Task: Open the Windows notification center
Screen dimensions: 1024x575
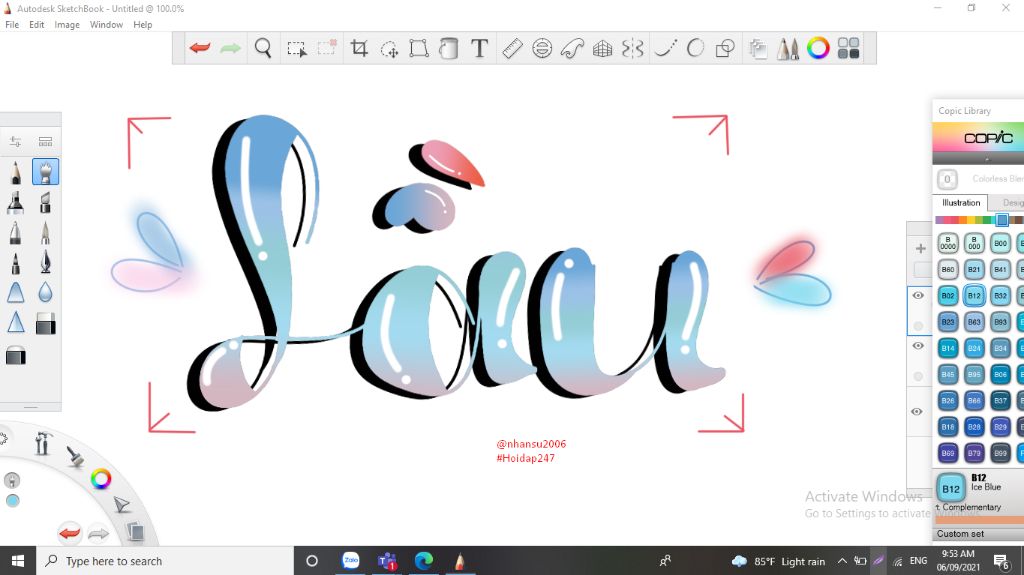Action: pos(1001,561)
